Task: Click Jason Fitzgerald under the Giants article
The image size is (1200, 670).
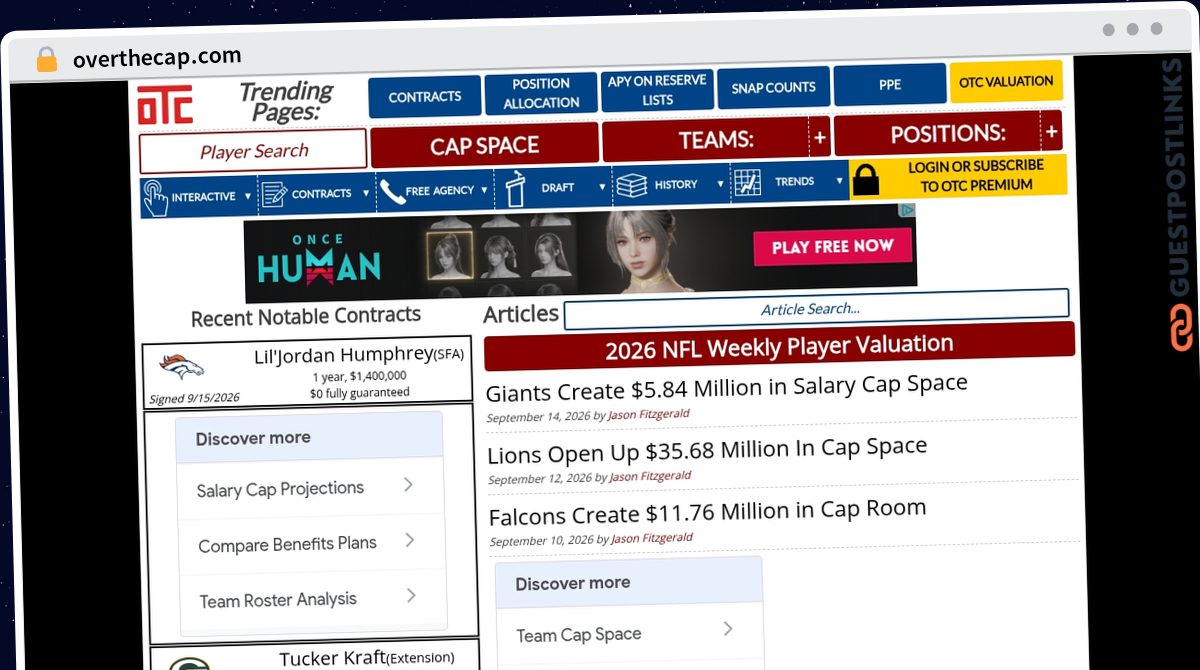Action: coord(648,414)
